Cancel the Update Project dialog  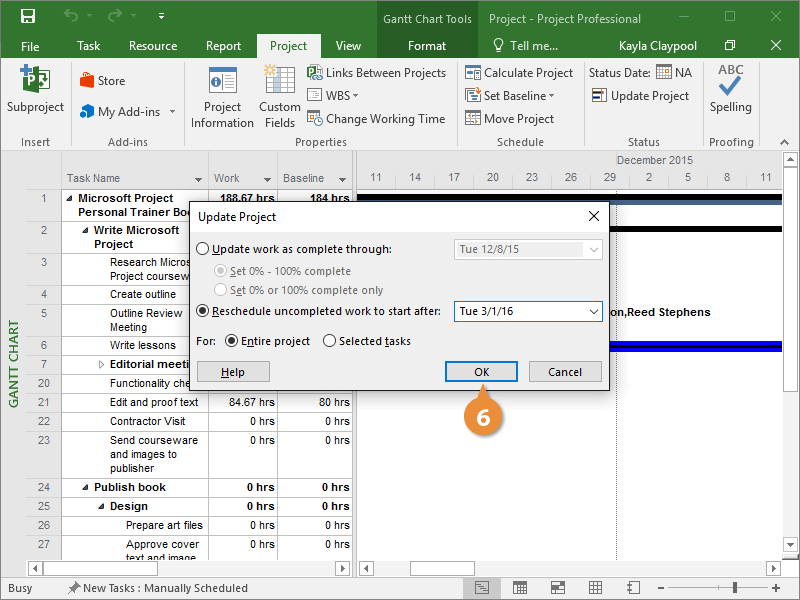[x=564, y=371]
